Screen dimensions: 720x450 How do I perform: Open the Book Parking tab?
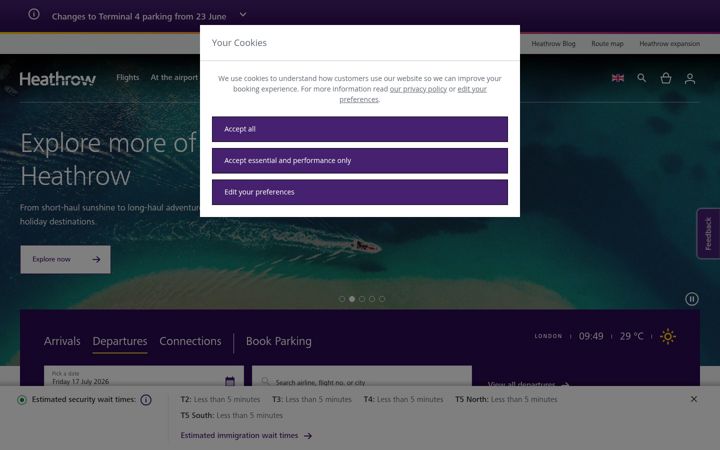[x=278, y=341]
